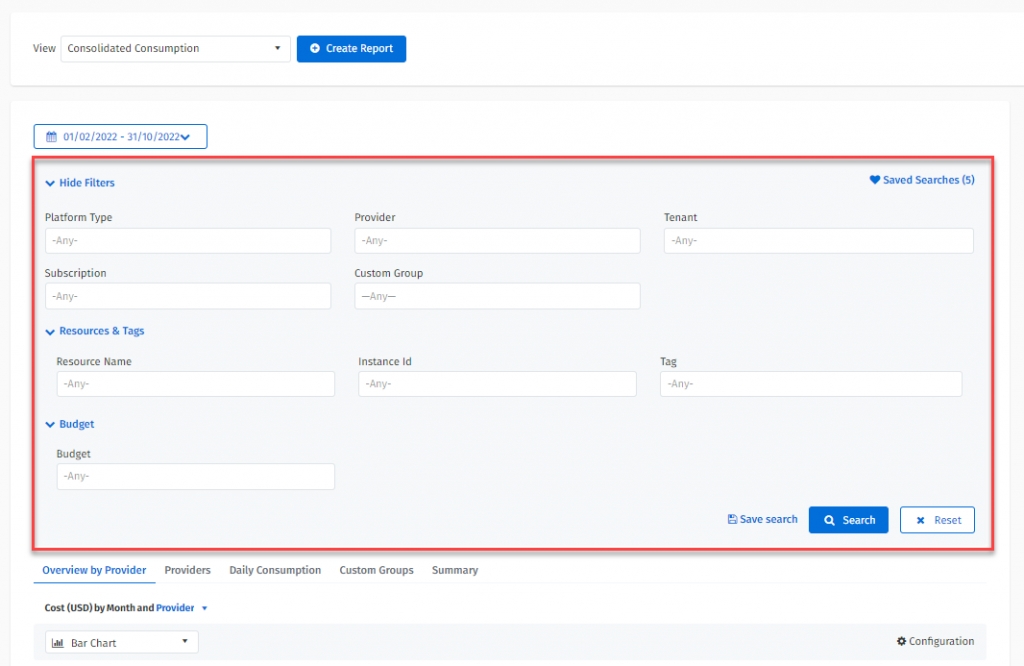1024x666 pixels.
Task: Click the calendar icon in date range
Action: [52, 137]
